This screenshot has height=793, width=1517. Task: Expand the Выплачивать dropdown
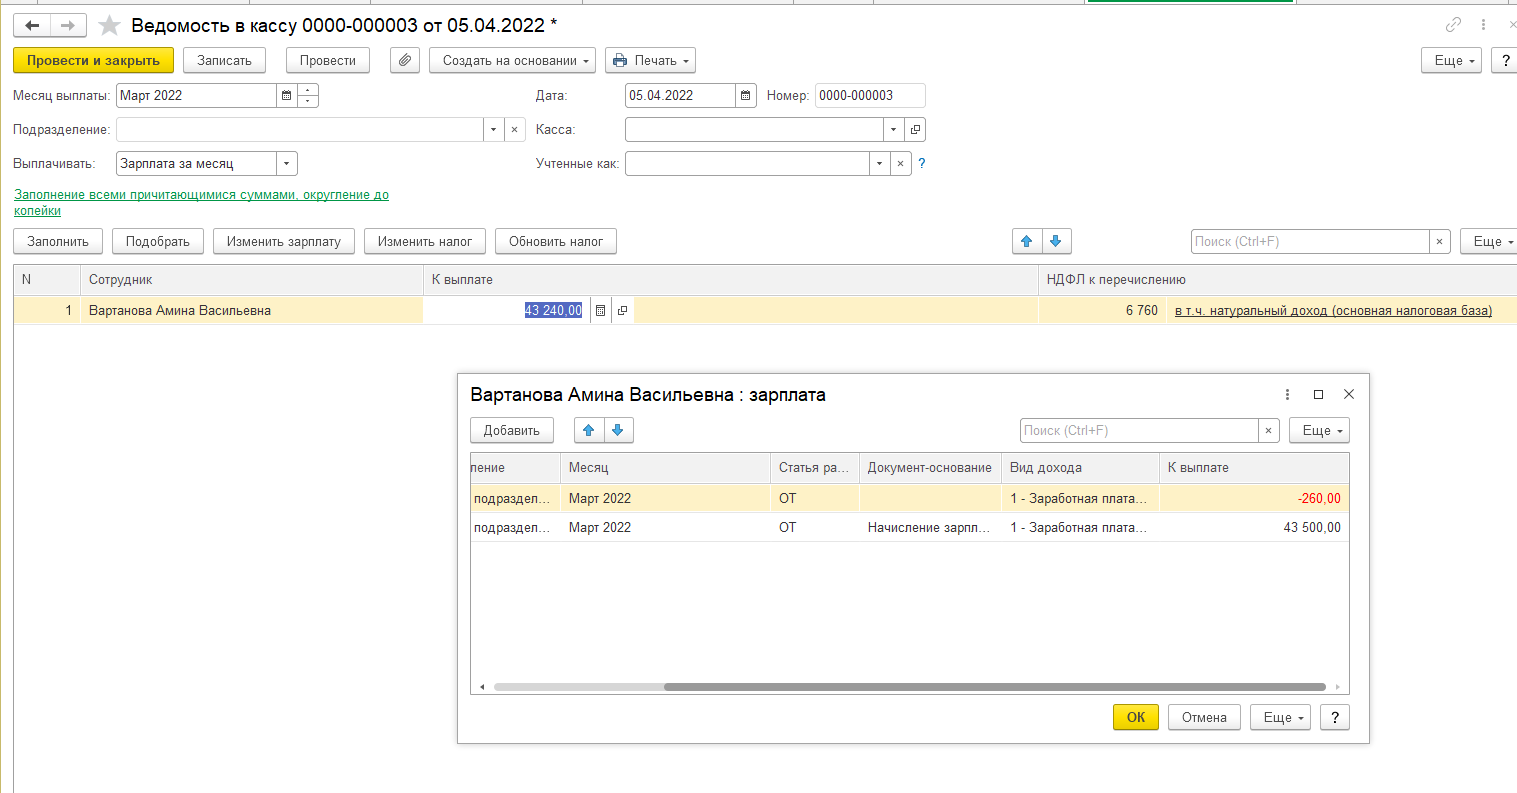(286, 164)
